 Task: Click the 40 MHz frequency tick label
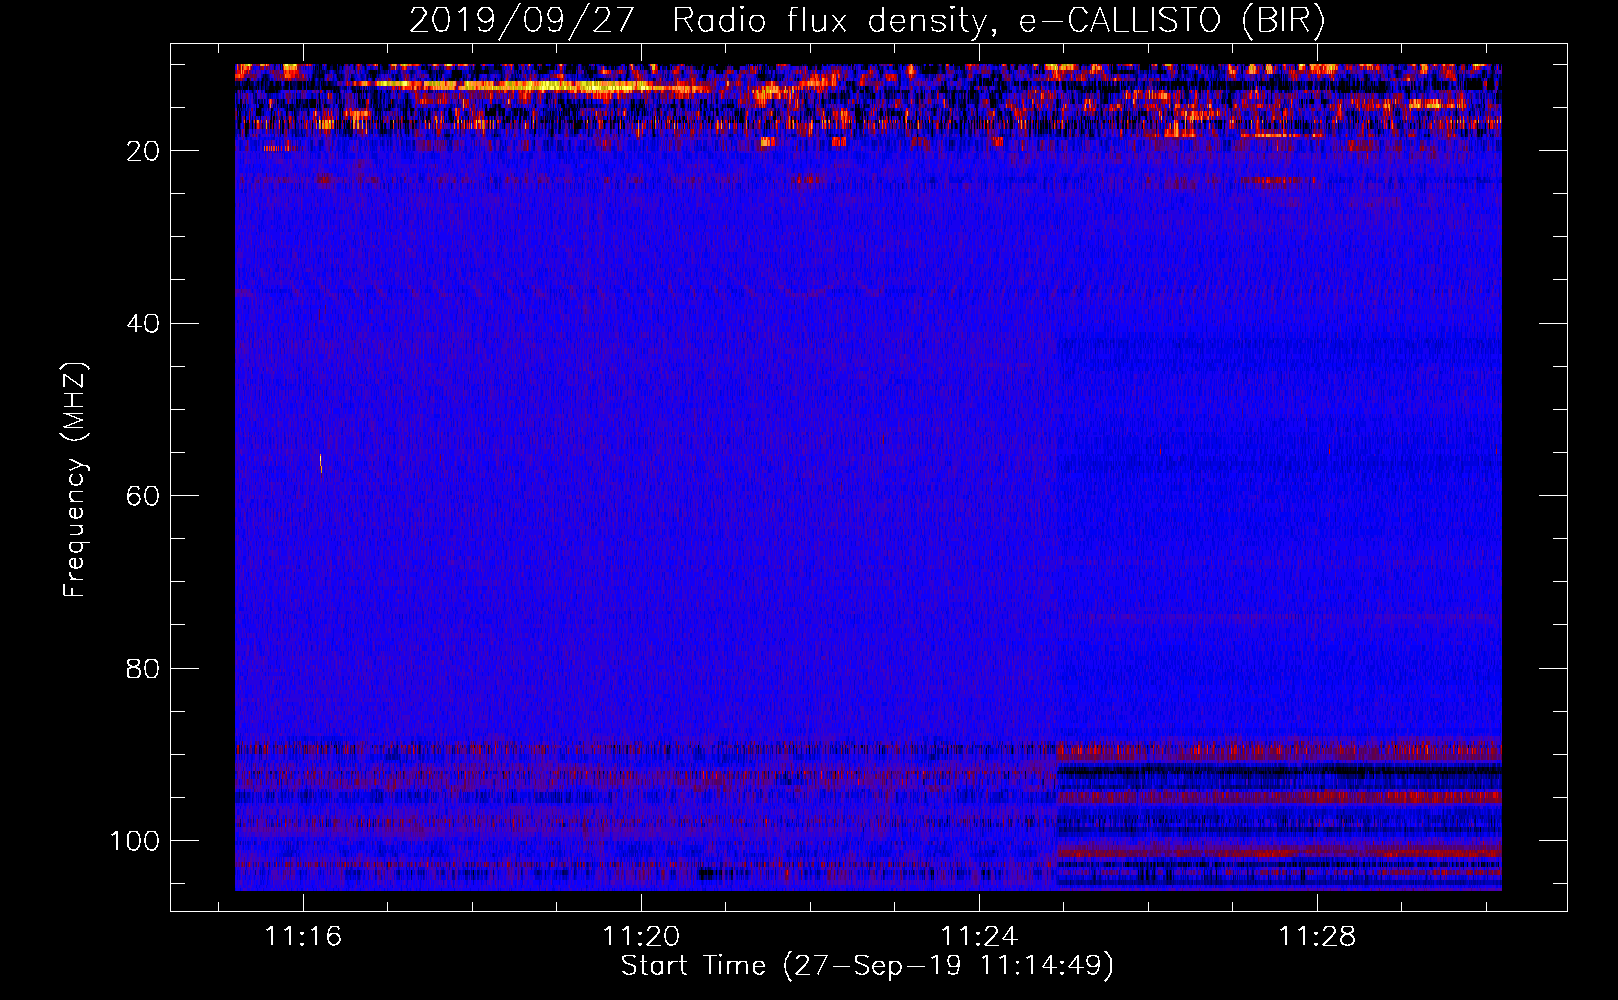tap(143, 324)
